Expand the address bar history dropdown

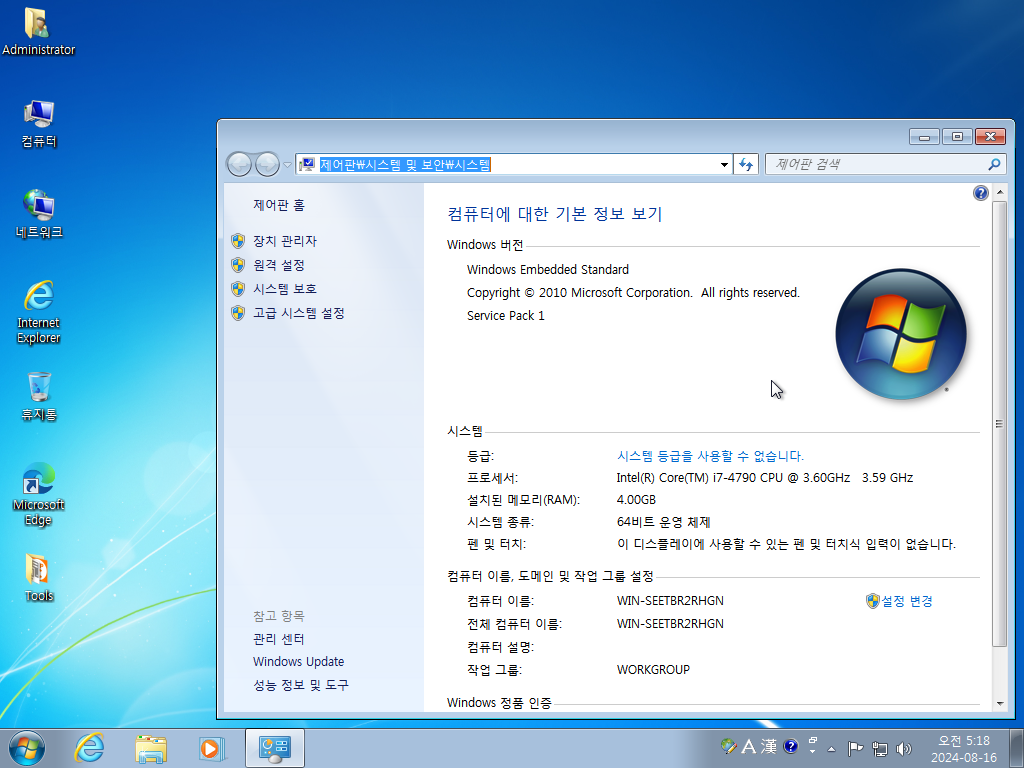point(724,165)
